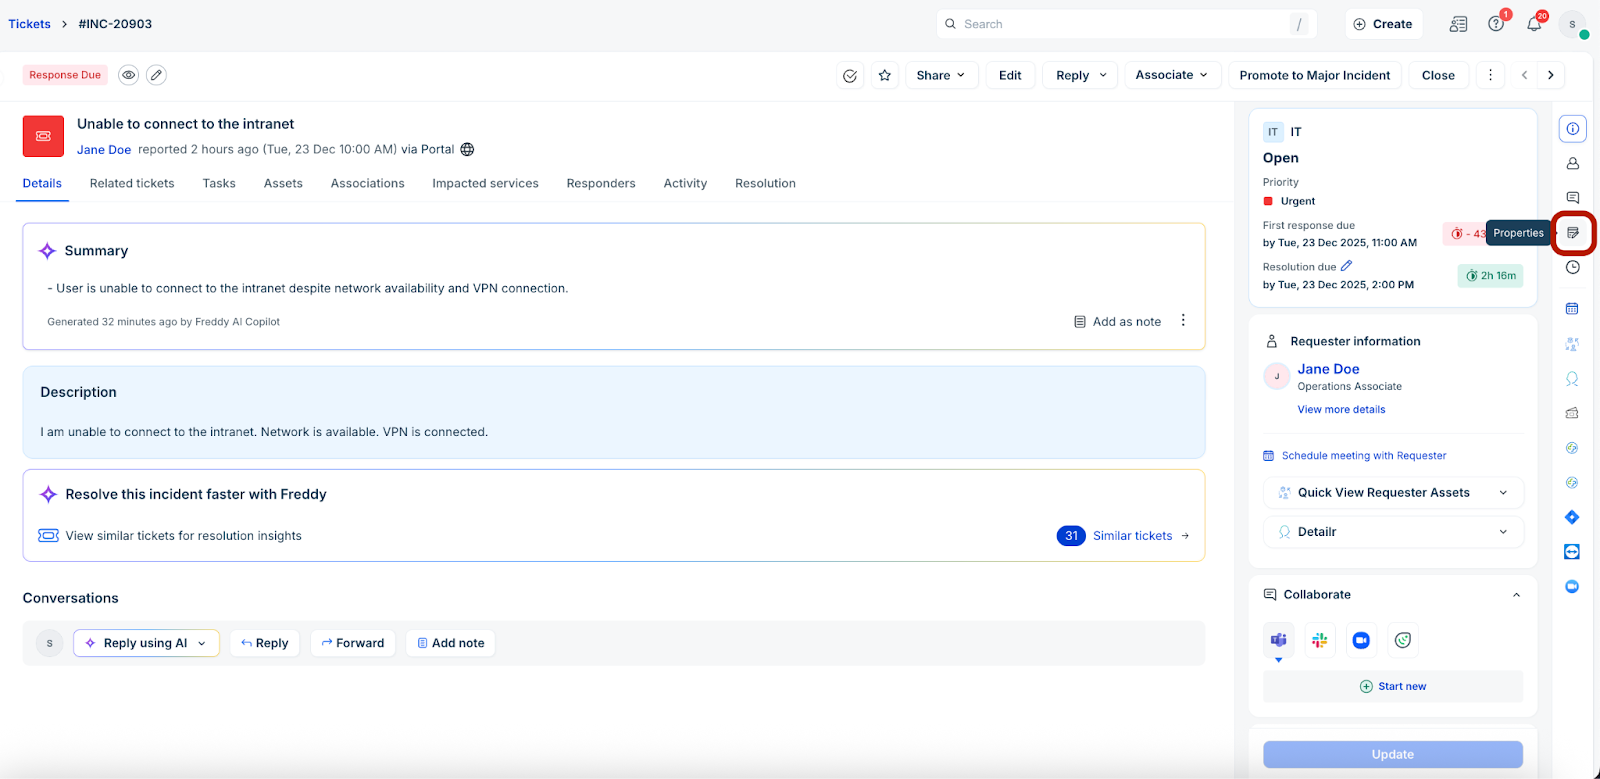Star this ticket as favorite
Screen dimensions: 1600x779
(x=885, y=75)
